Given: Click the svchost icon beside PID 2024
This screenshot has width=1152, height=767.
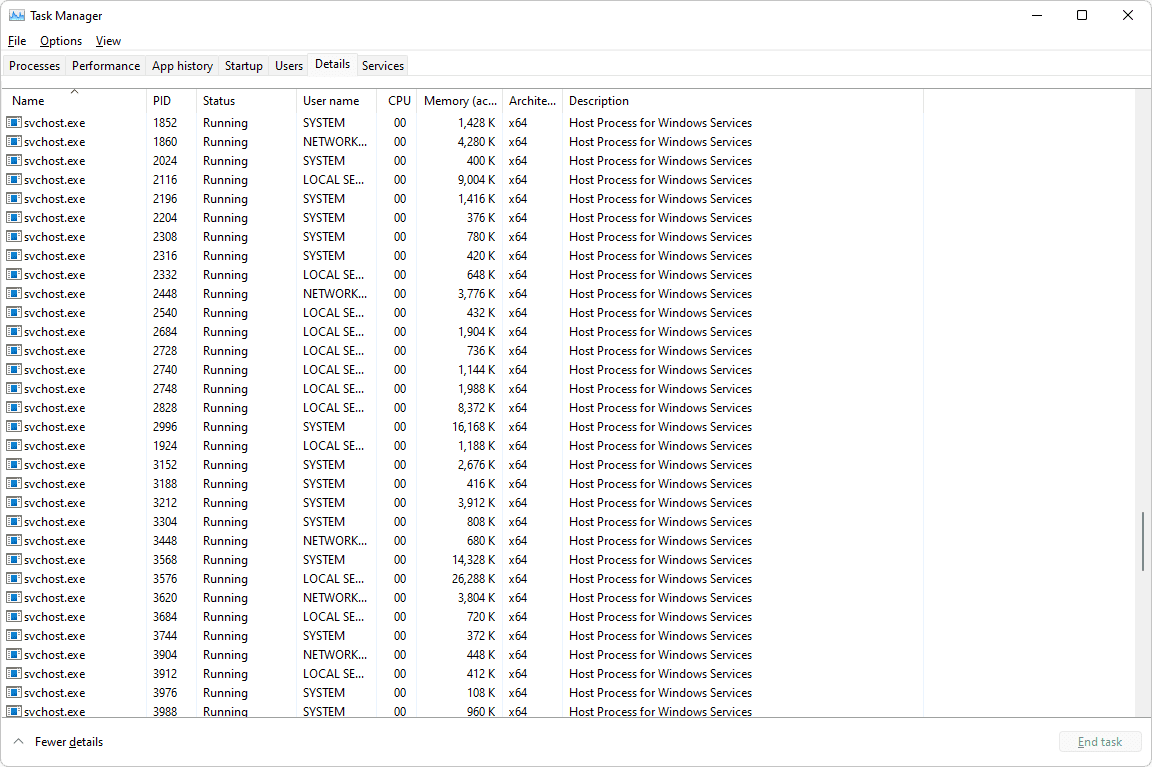Looking at the screenshot, I should pos(13,160).
